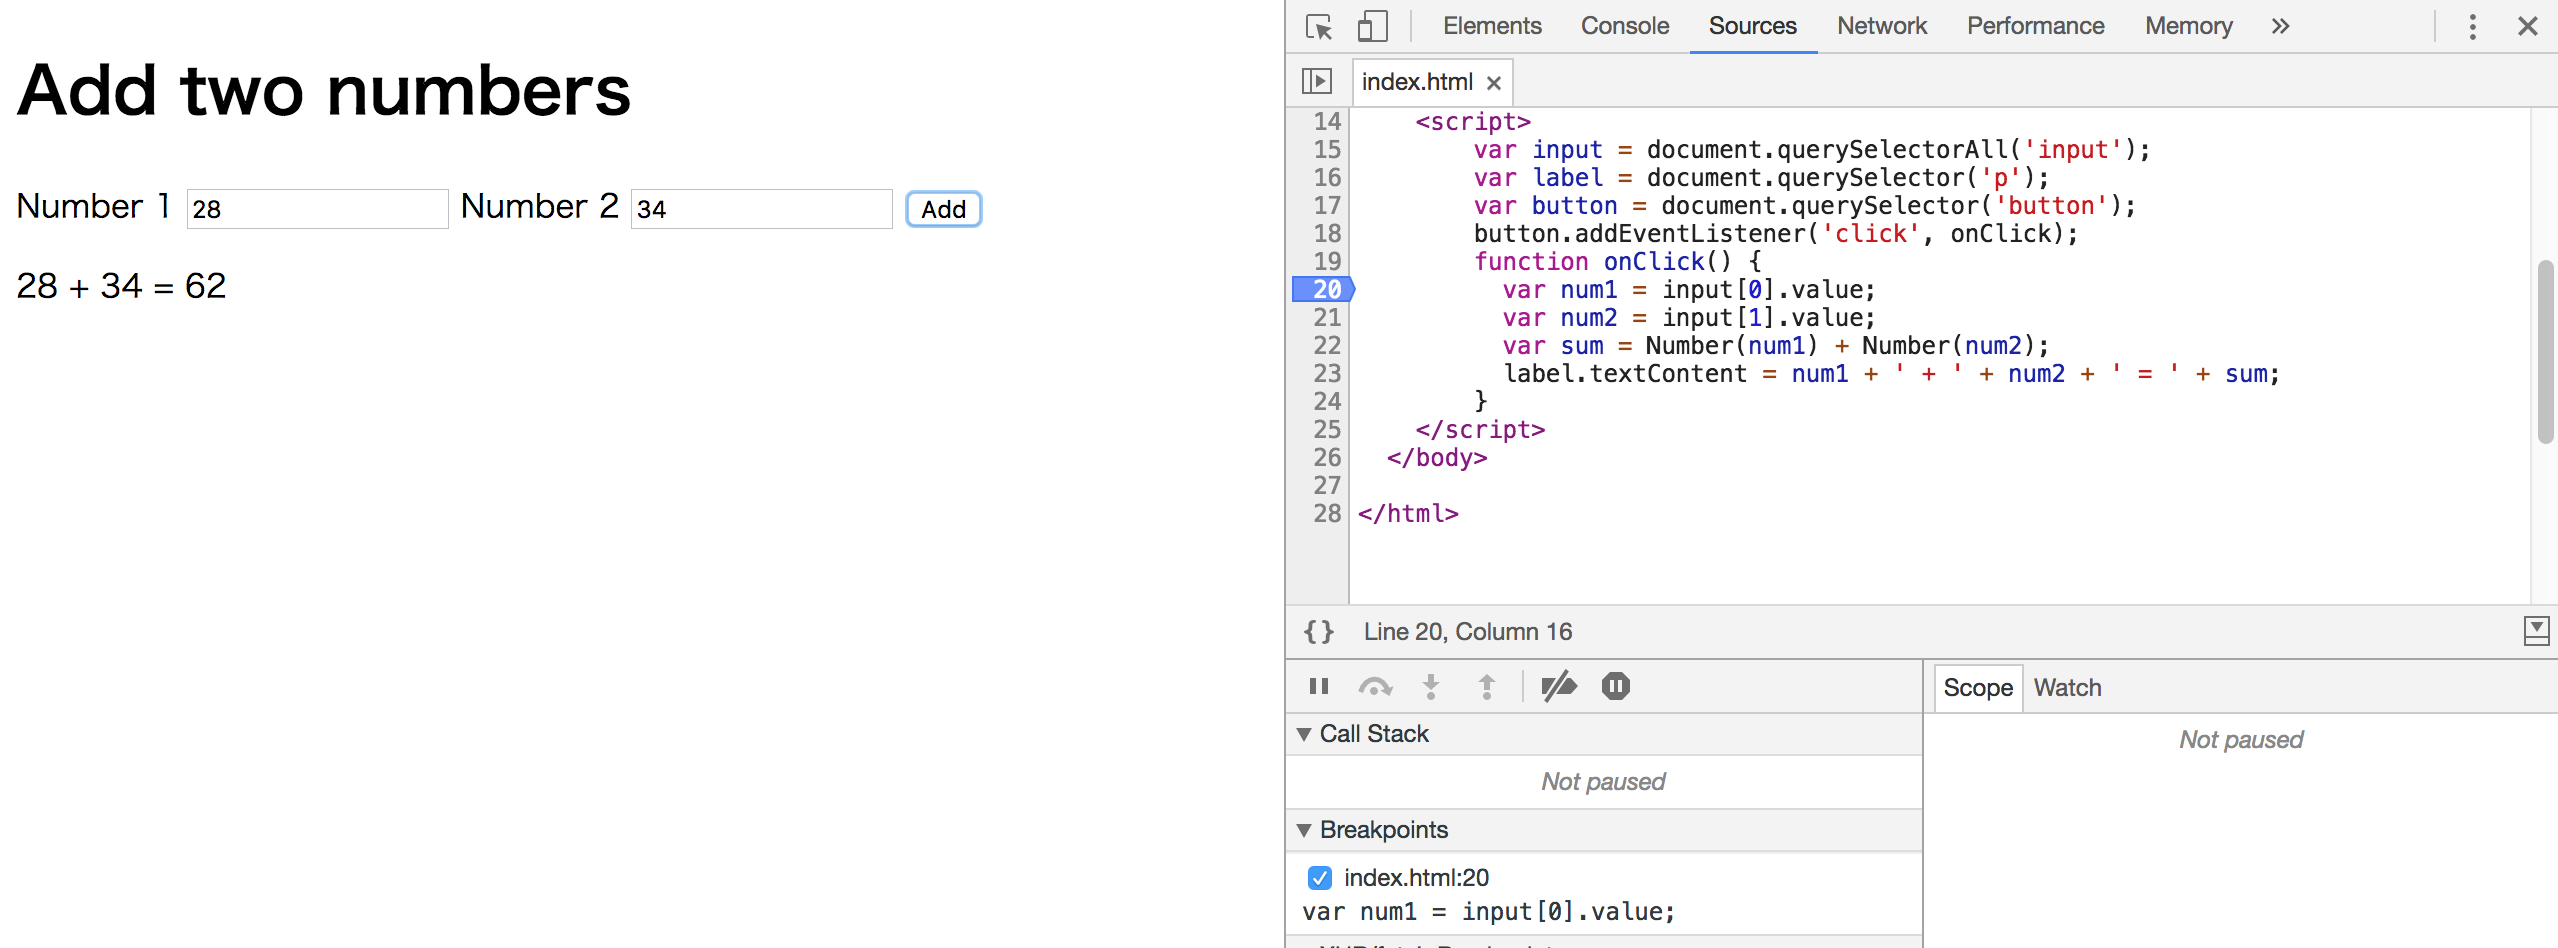The width and height of the screenshot is (2558, 948).
Task: Select the inspect element tool
Action: coord(1318,27)
